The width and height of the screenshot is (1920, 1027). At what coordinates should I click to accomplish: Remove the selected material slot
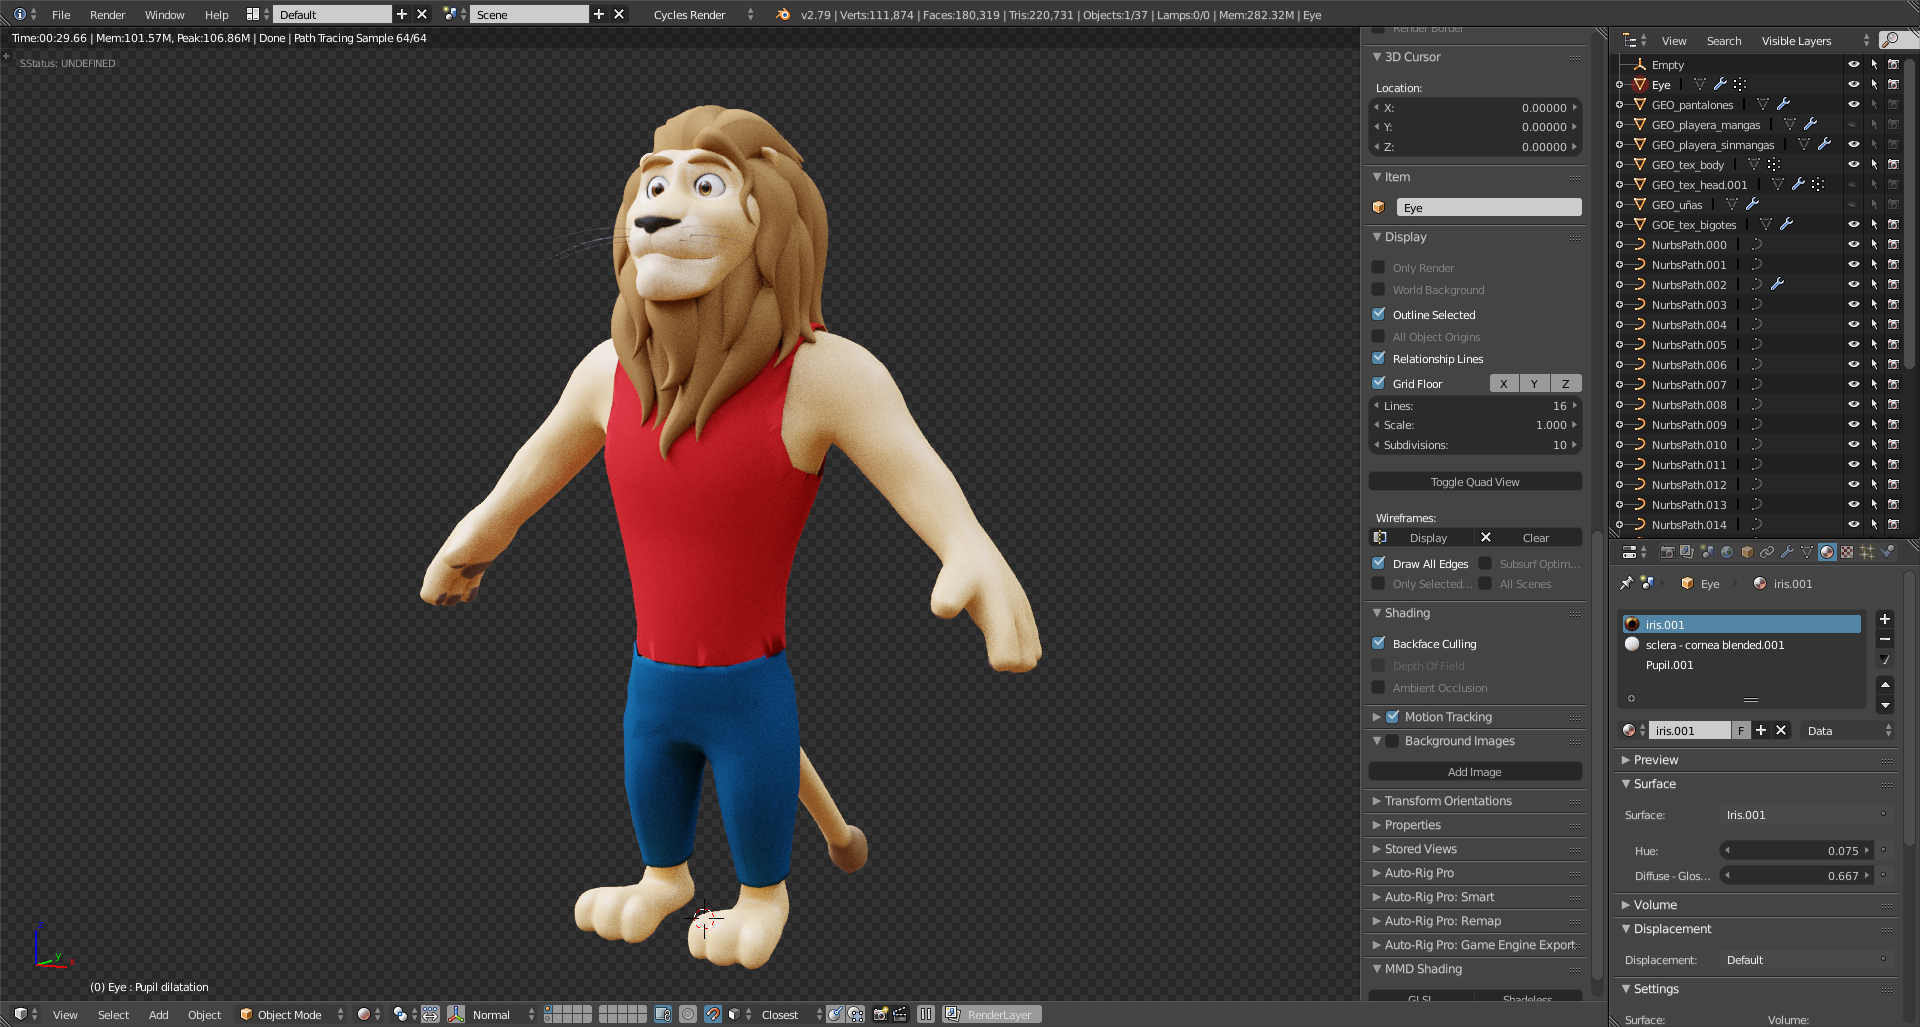pos(1885,640)
